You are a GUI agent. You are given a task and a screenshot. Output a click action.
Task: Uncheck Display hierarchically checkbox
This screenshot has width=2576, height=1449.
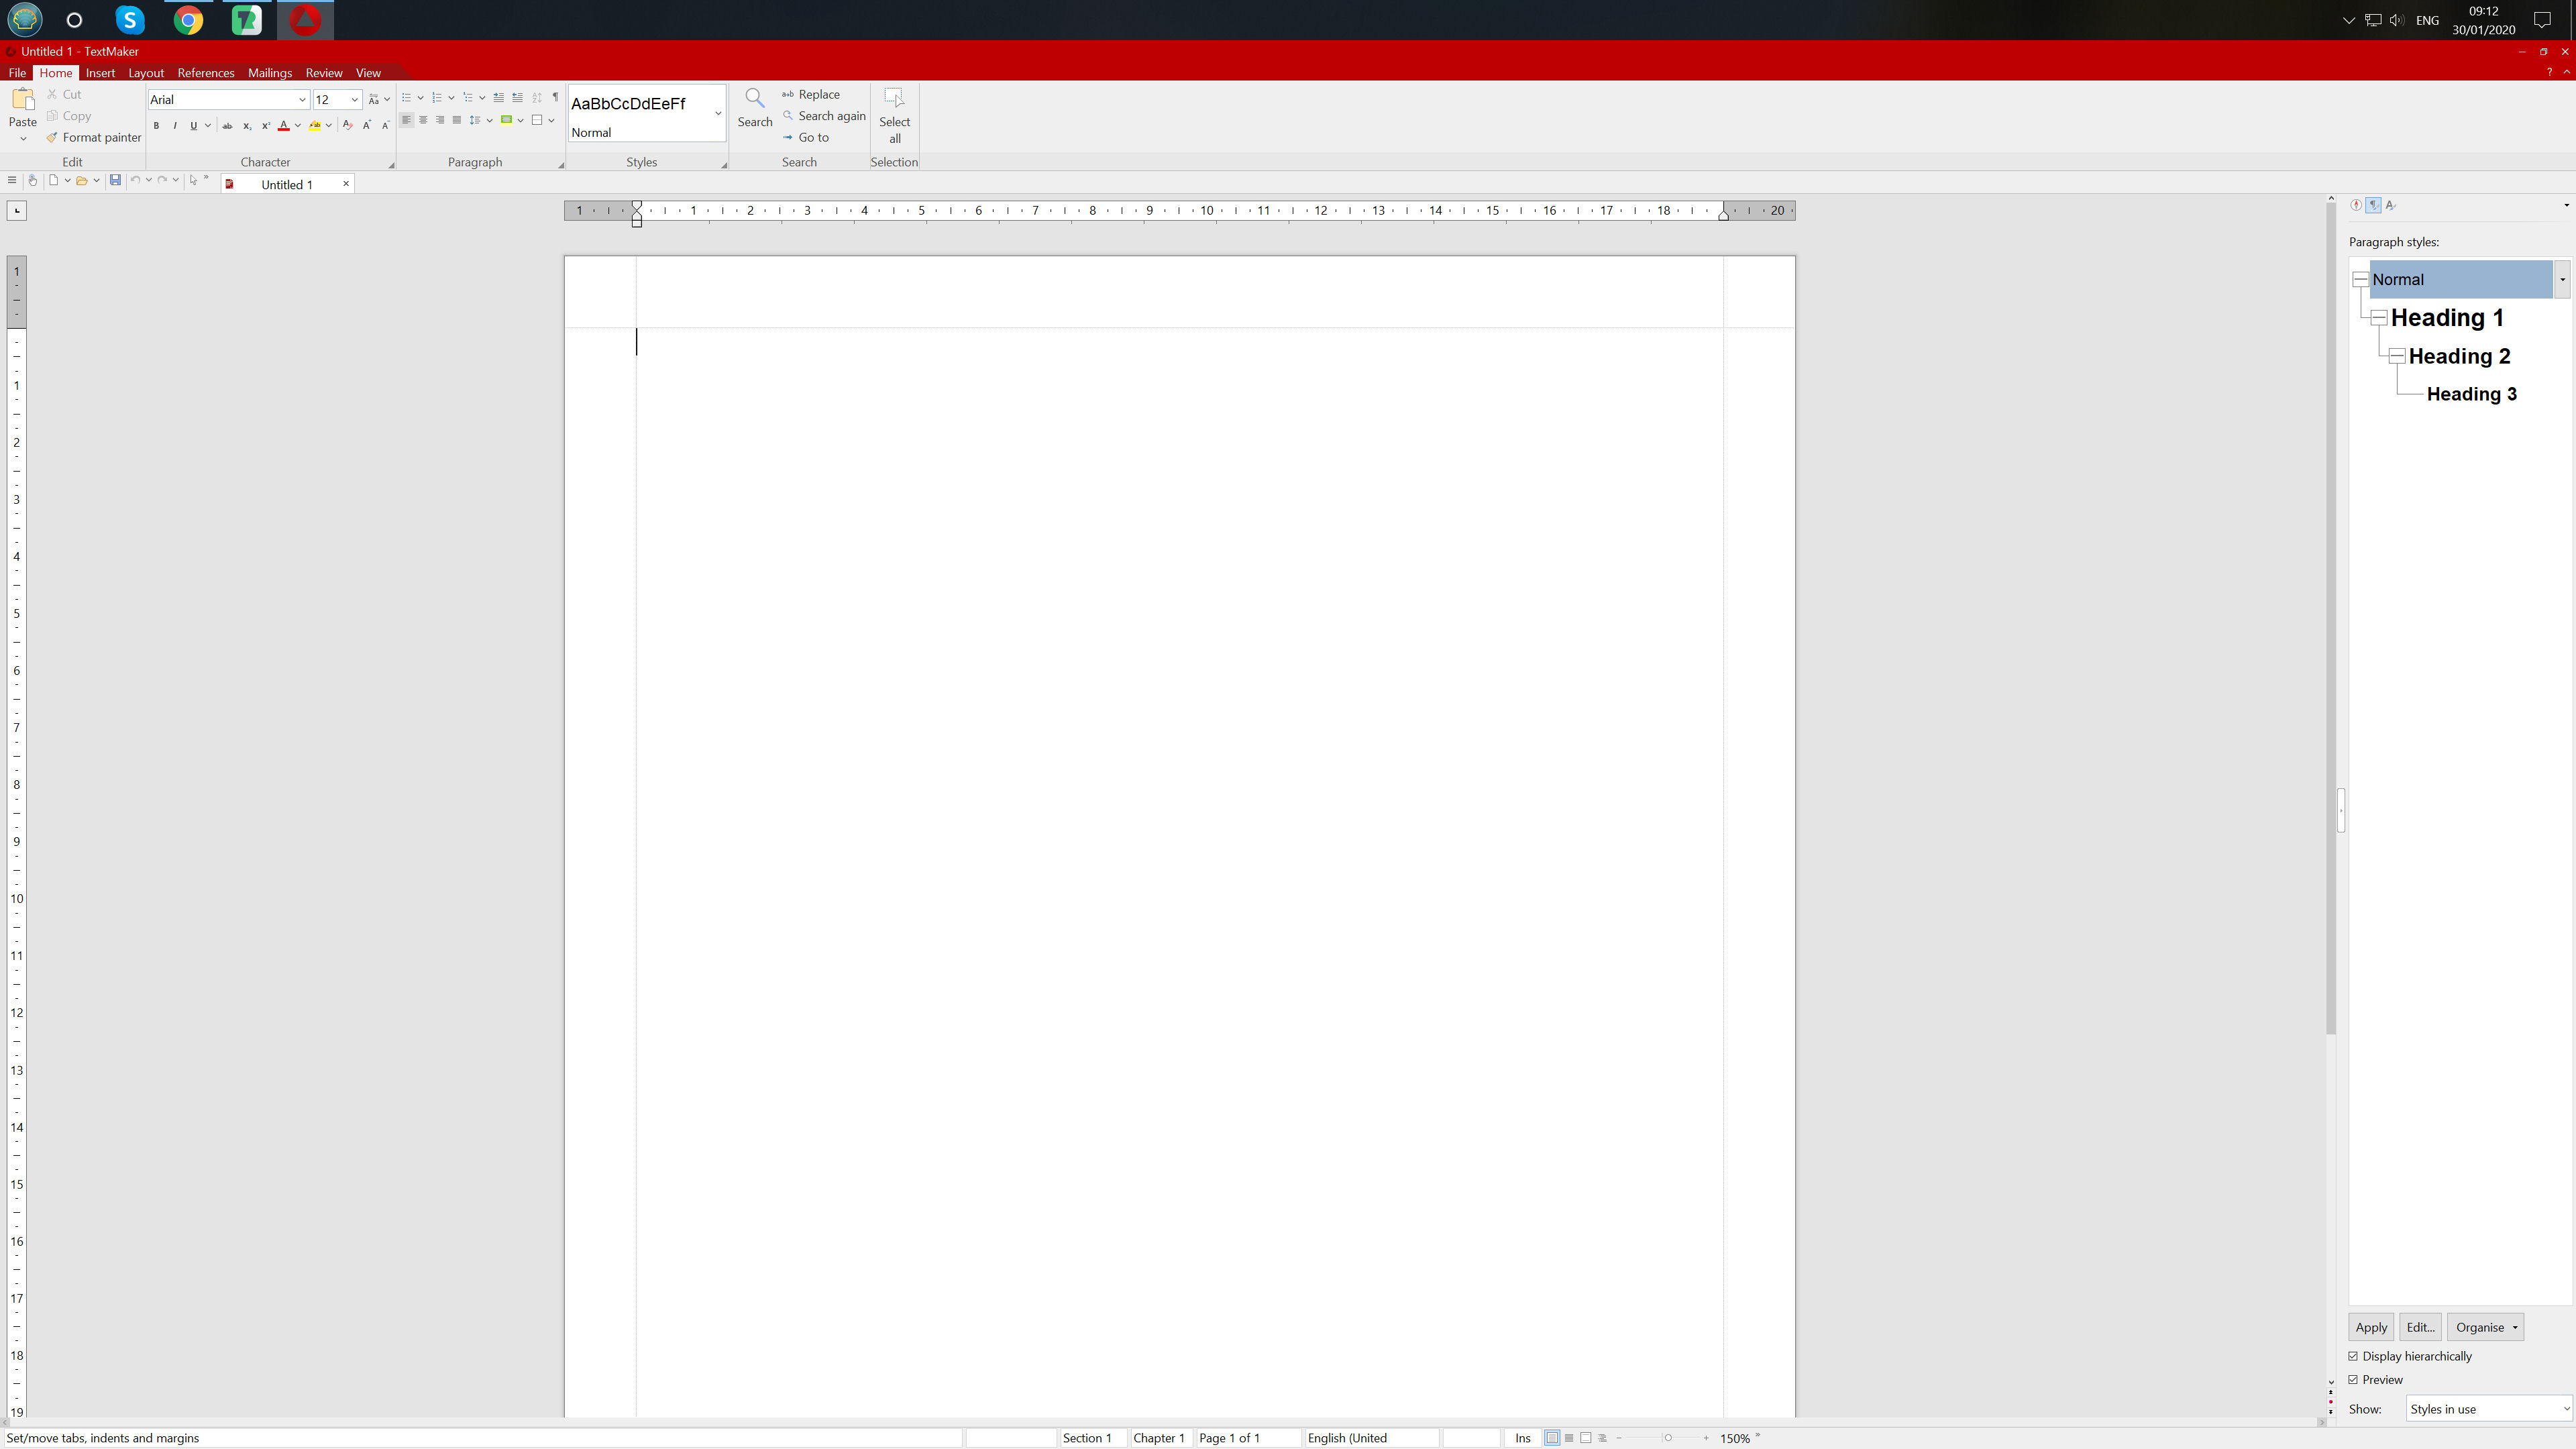(2354, 1356)
